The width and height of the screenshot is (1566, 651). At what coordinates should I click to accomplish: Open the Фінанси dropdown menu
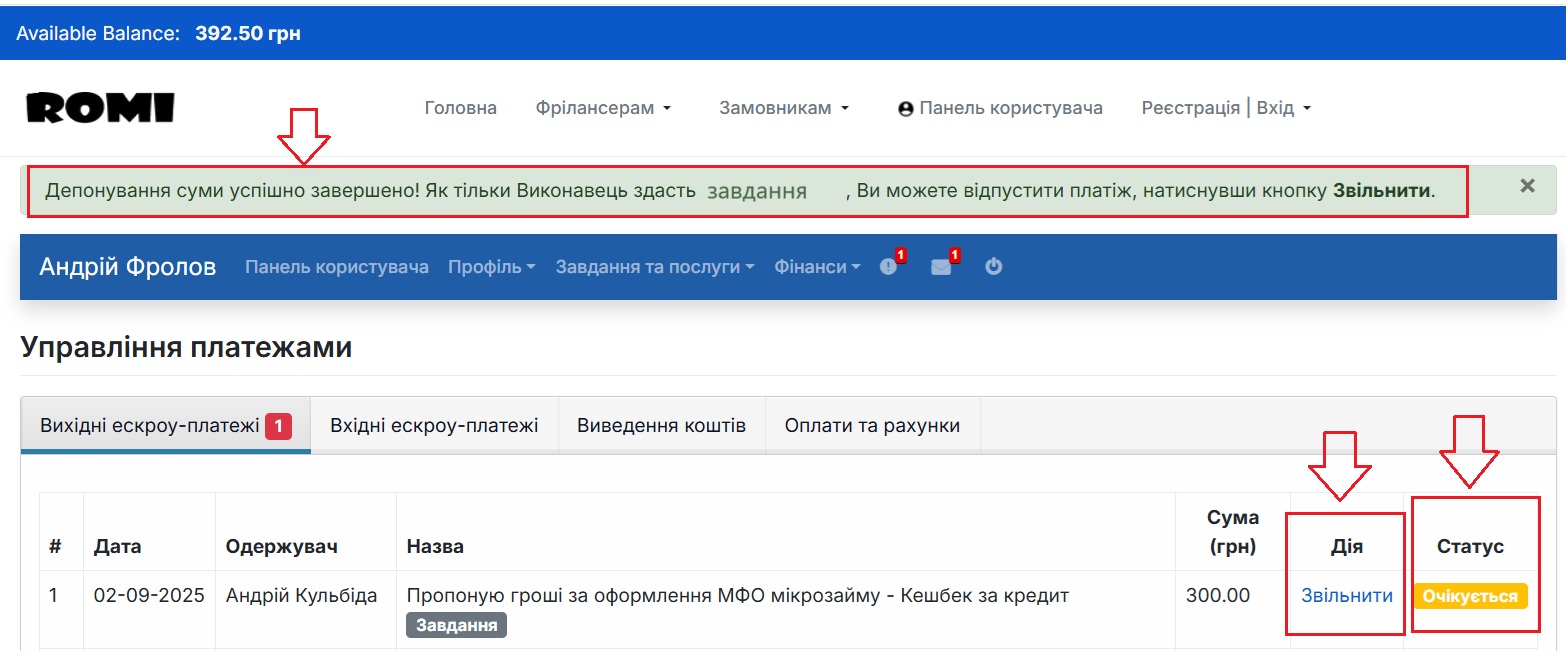[816, 266]
